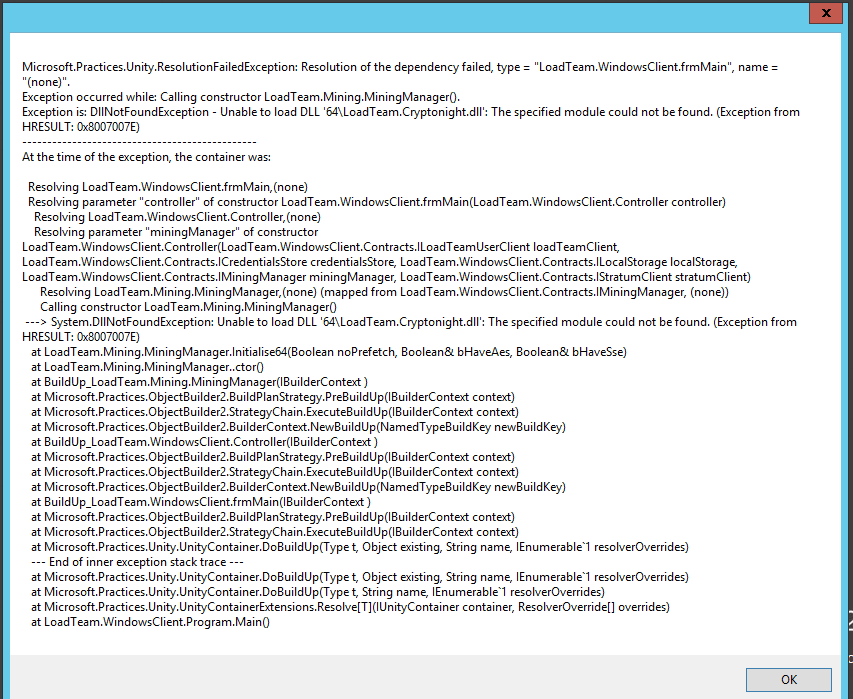Click the '---> System.DllNotFoundException' line

411,322
